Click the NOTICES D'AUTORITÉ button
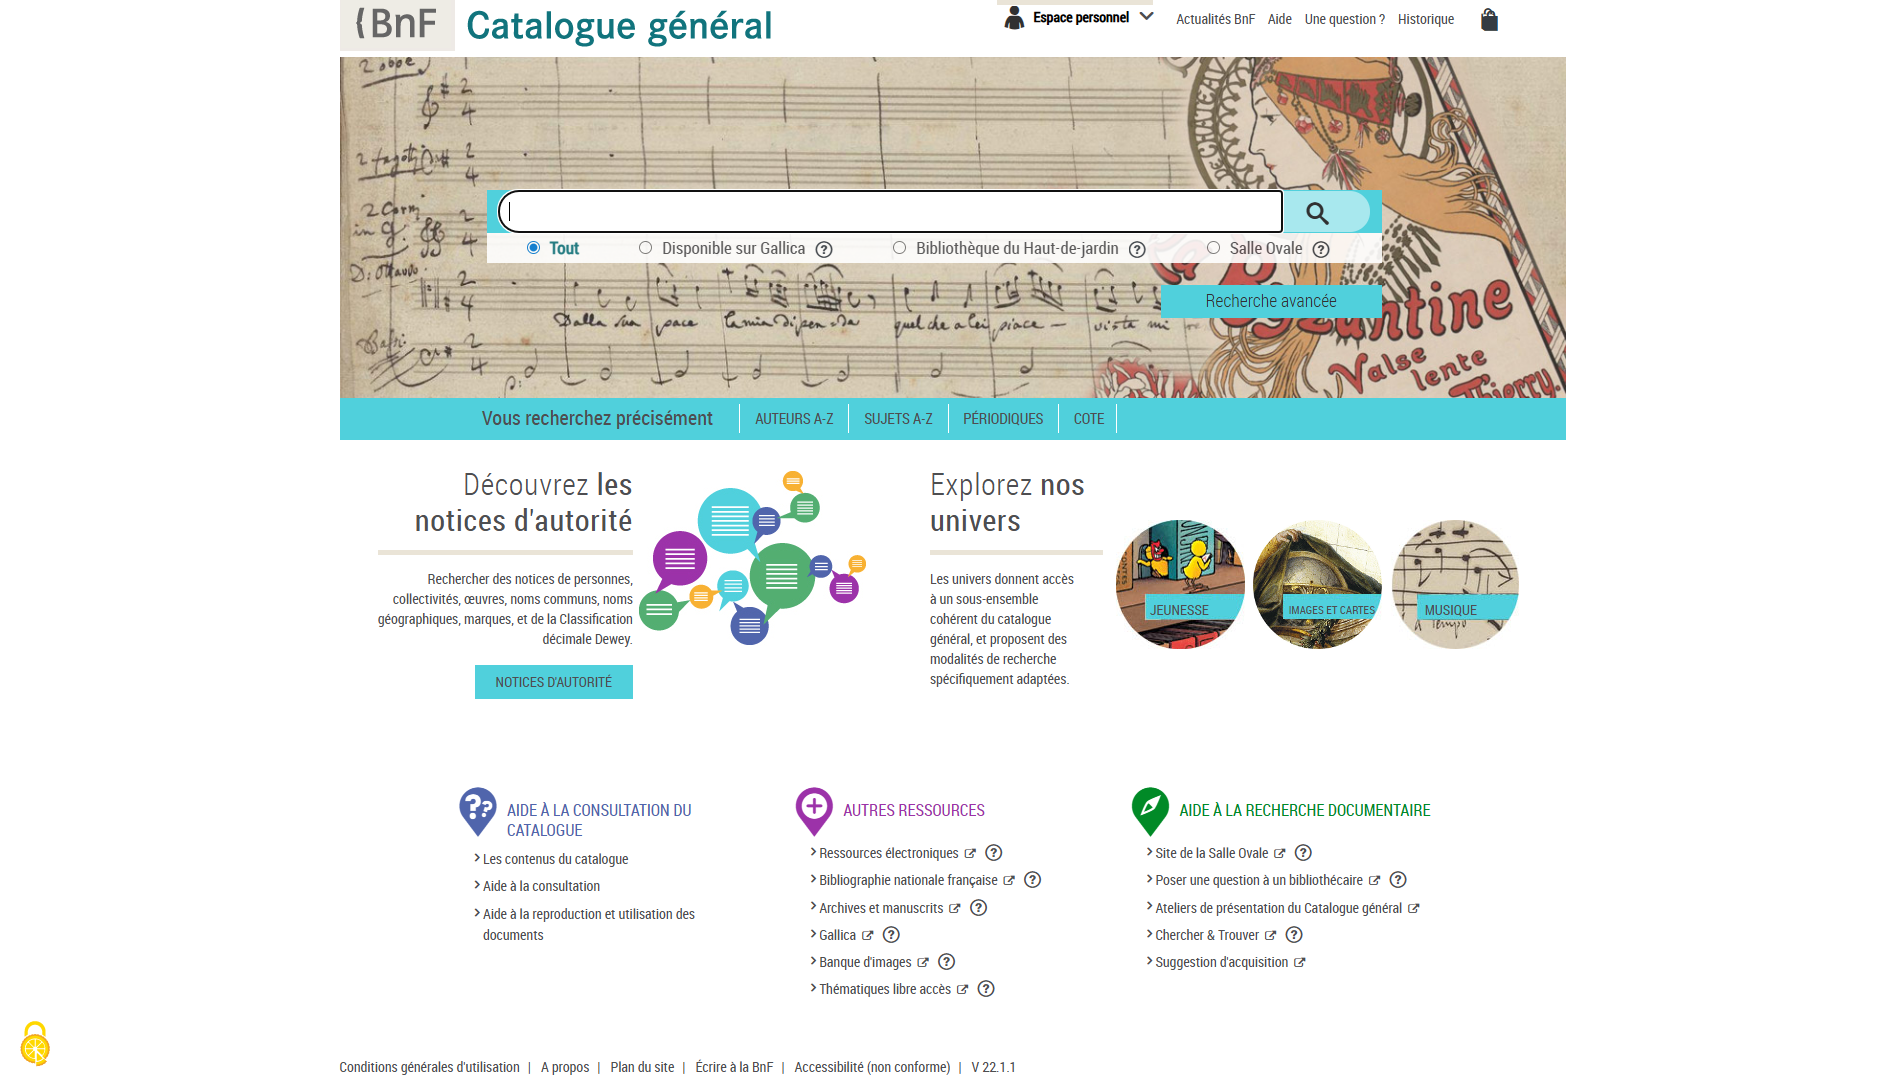Viewport: 1904px width, 1080px height. (x=553, y=682)
